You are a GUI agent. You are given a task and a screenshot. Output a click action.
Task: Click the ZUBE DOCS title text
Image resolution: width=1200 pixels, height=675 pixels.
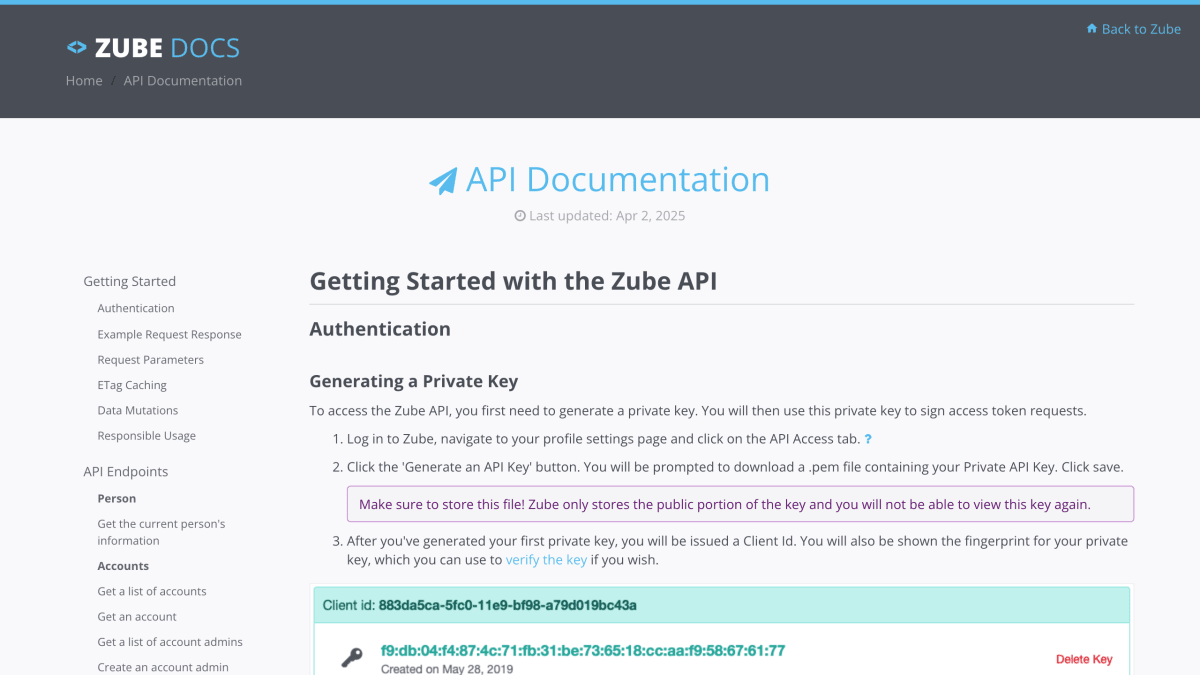tap(167, 47)
